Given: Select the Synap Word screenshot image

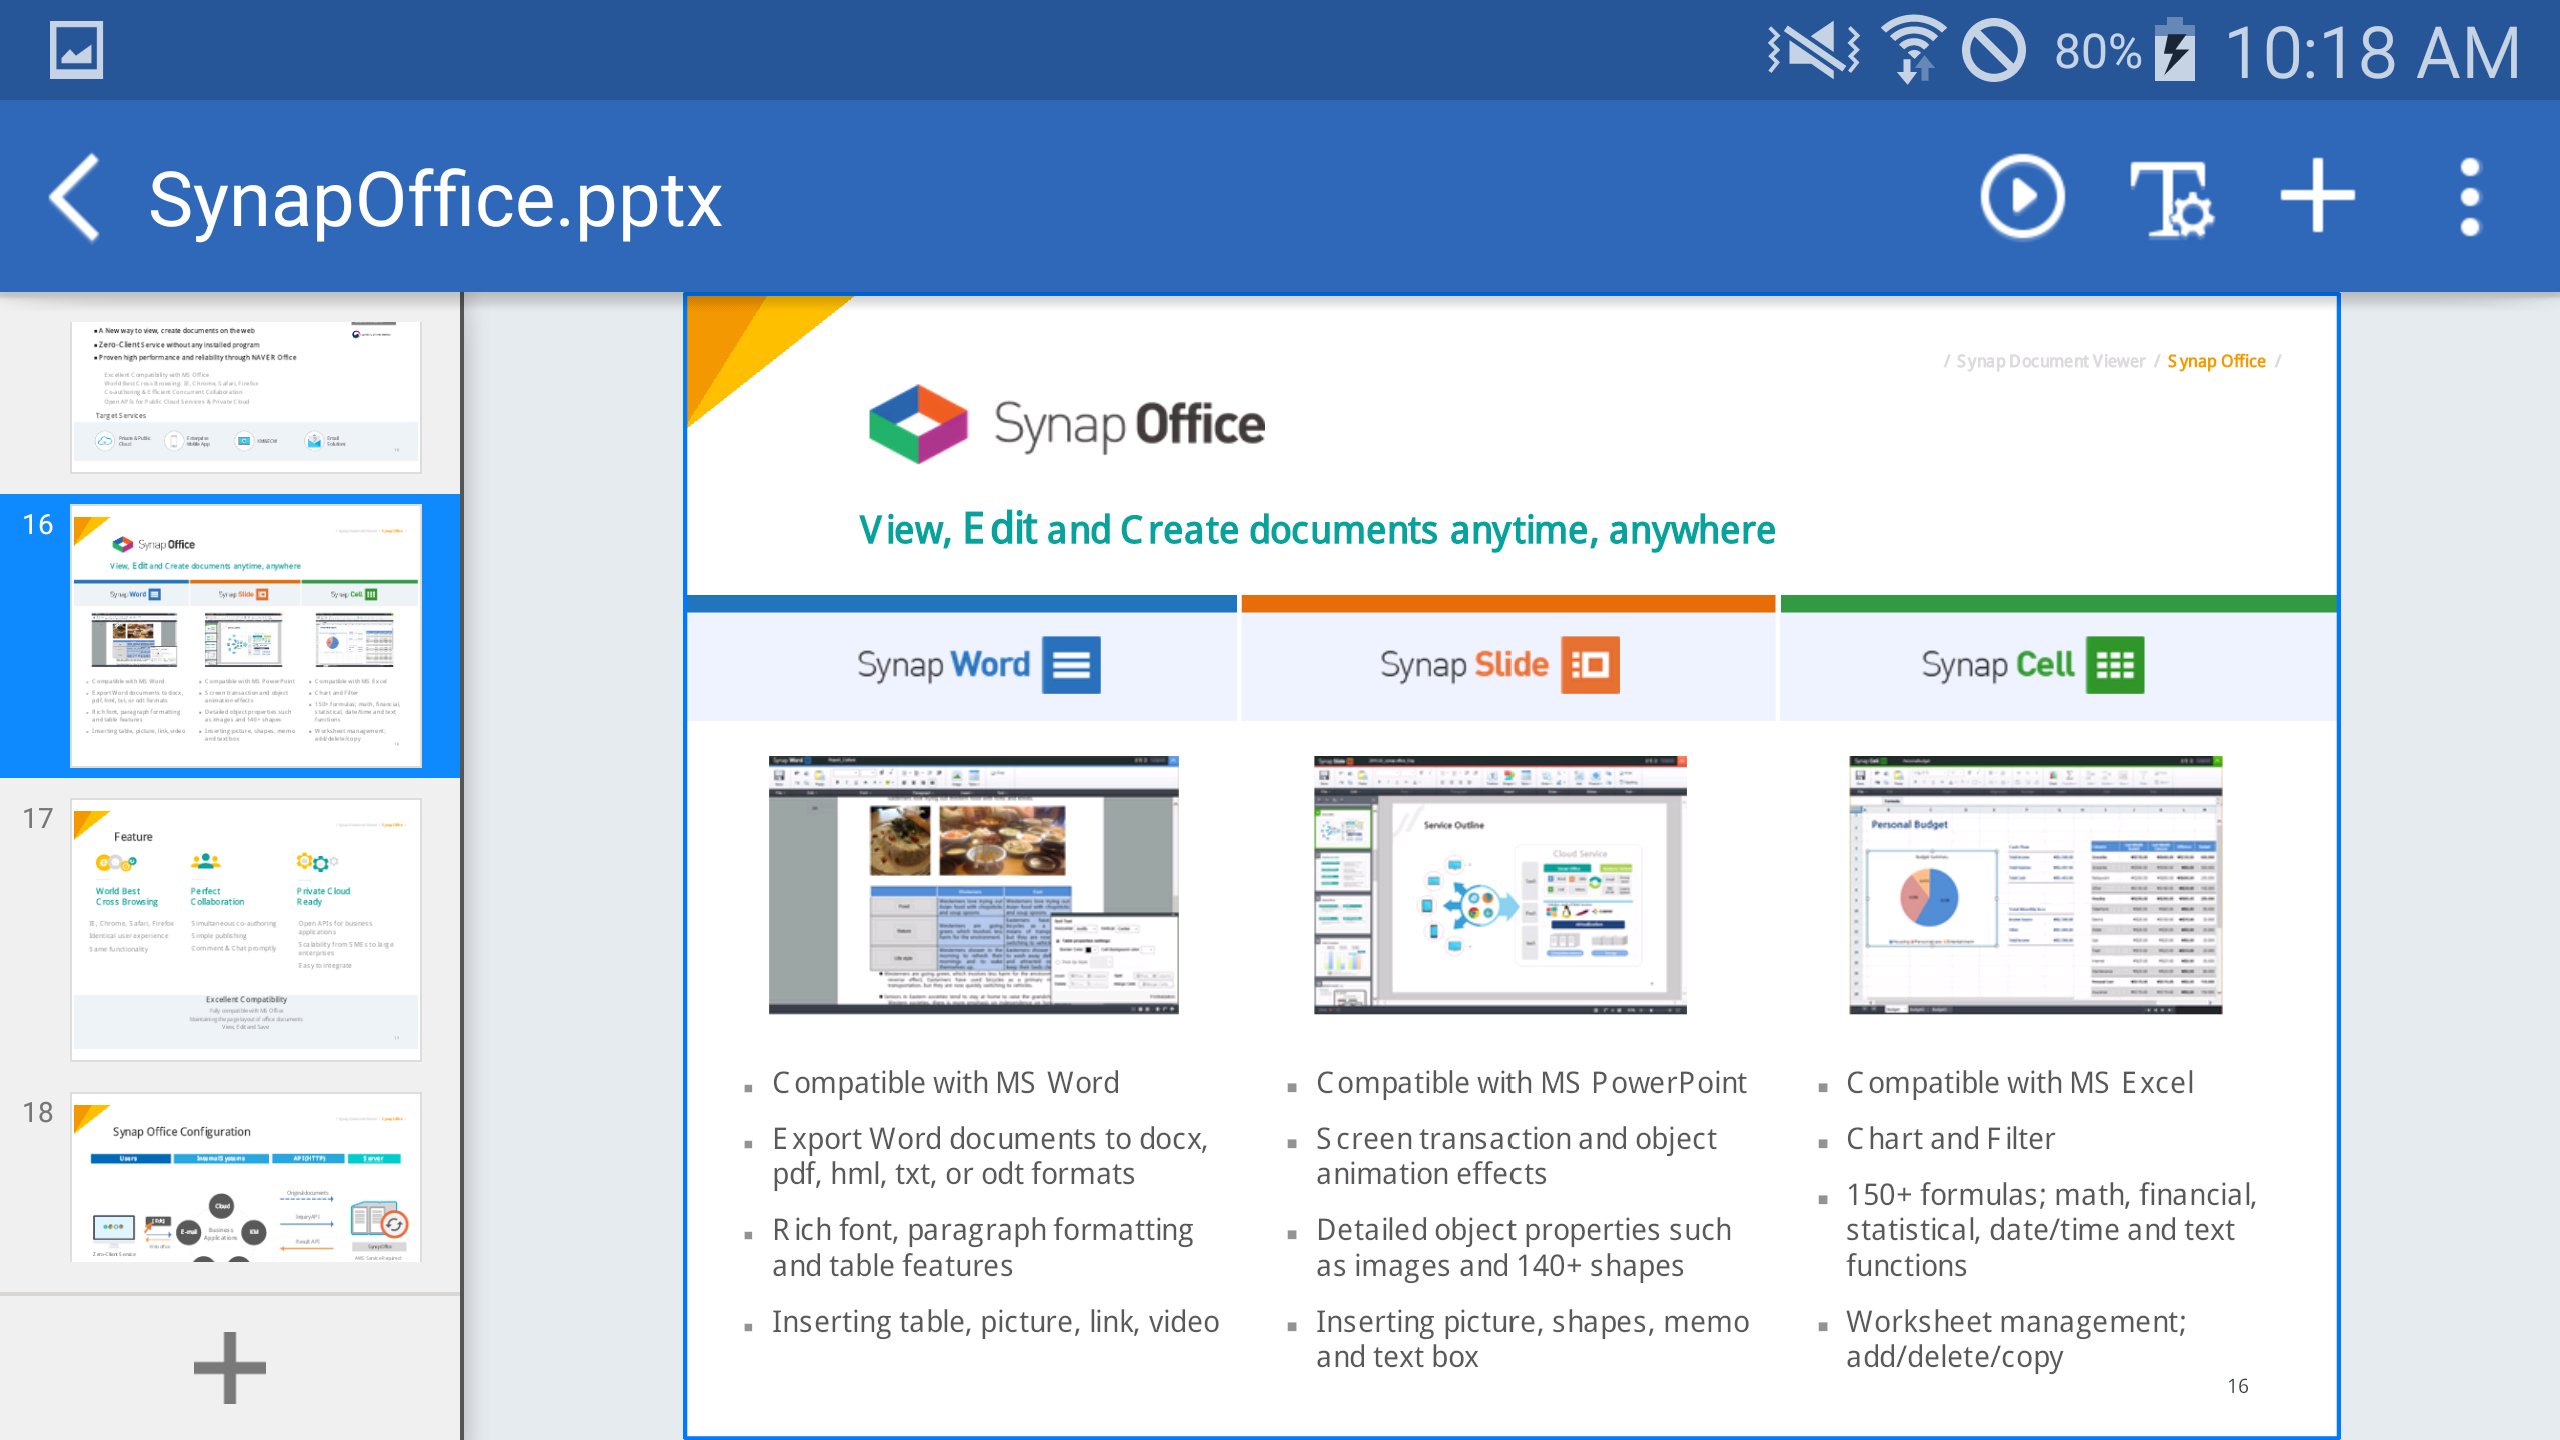Looking at the screenshot, I should pos(973,885).
